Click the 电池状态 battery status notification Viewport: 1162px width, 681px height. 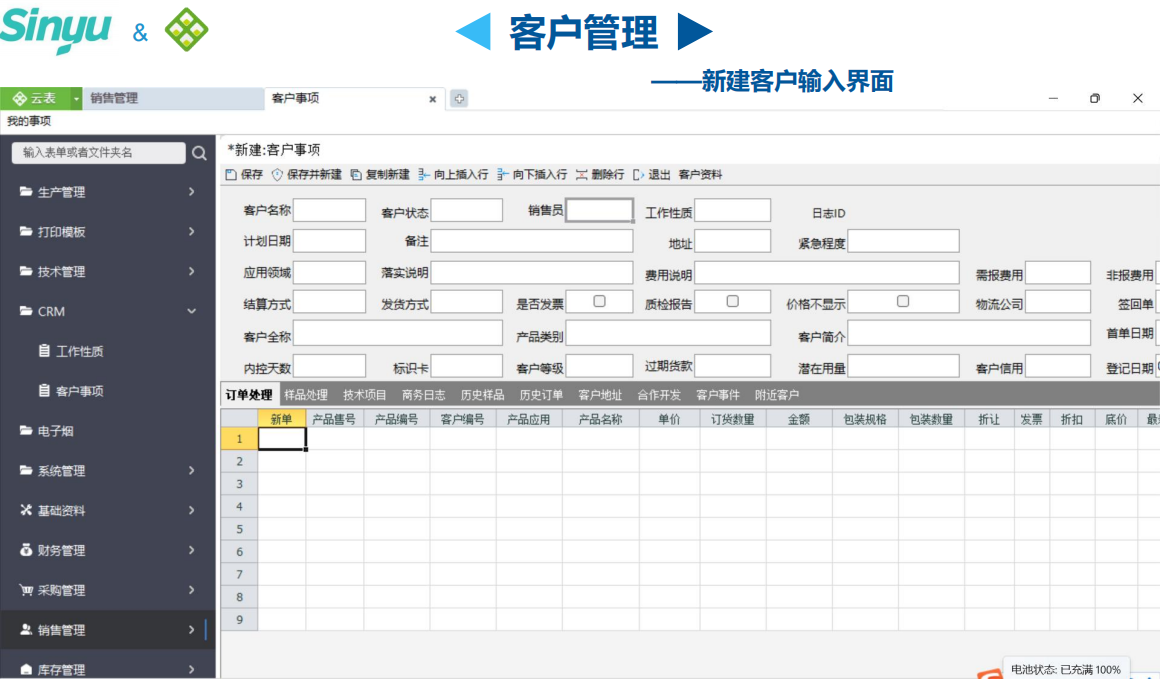click(1066, 670)
